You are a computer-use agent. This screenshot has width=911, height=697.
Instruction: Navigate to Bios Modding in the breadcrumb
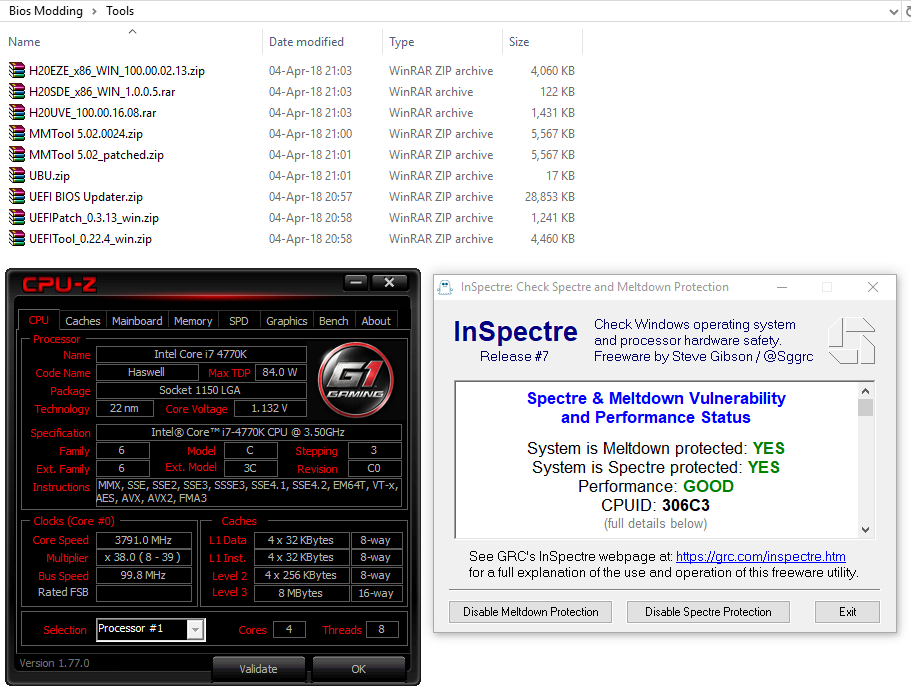[x=46, y=11]
